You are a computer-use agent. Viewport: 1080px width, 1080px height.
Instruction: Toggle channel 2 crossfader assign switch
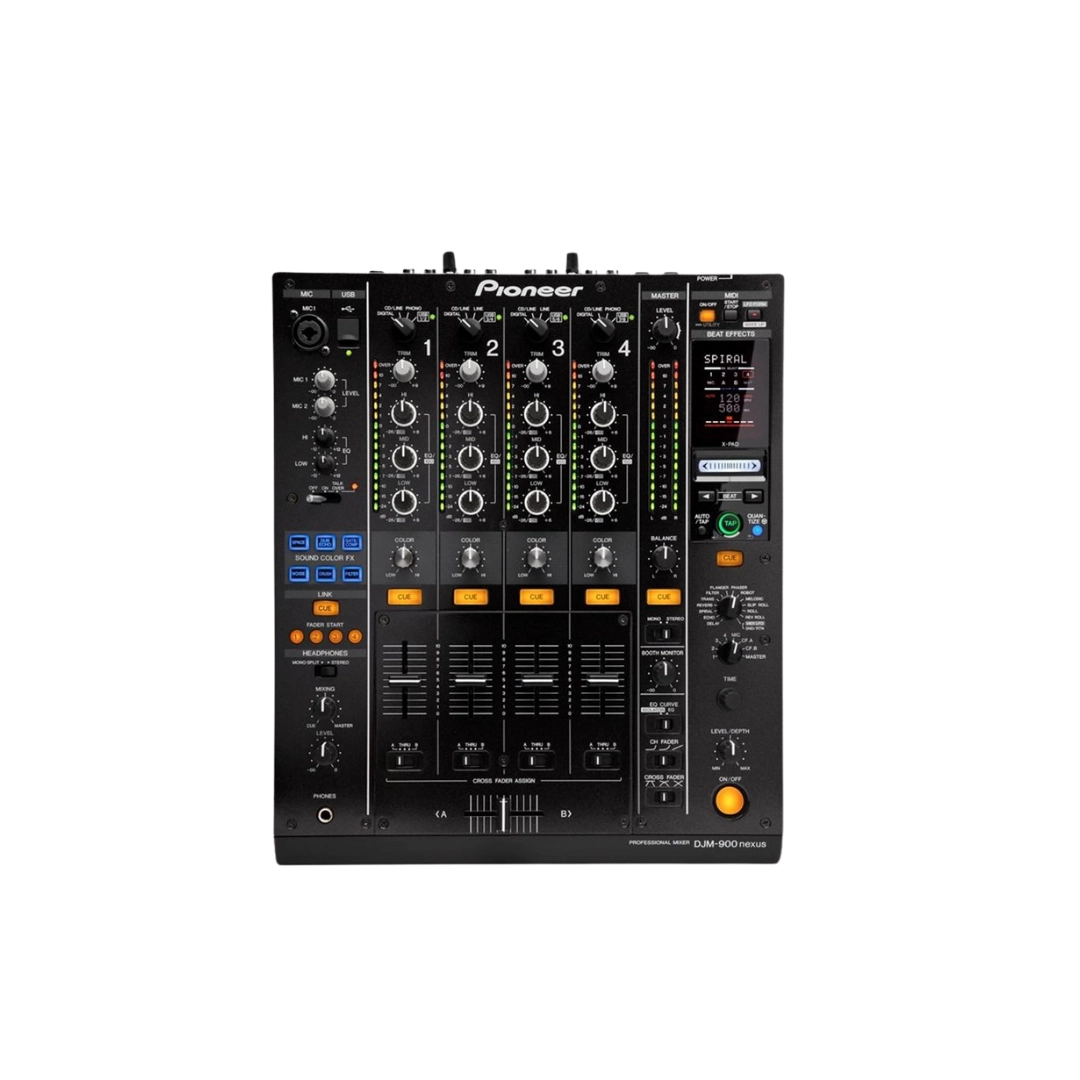[470, 761]
